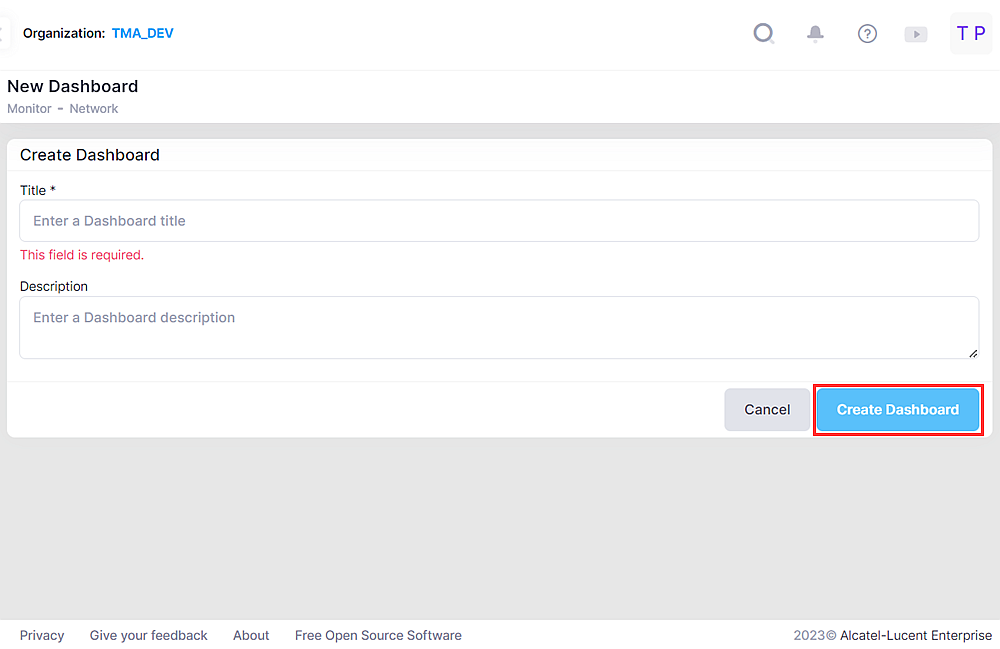Click into the Dashboard description textarea
Image resolution: width=1000 pixels, height=649 pixels.
point(498,326)
